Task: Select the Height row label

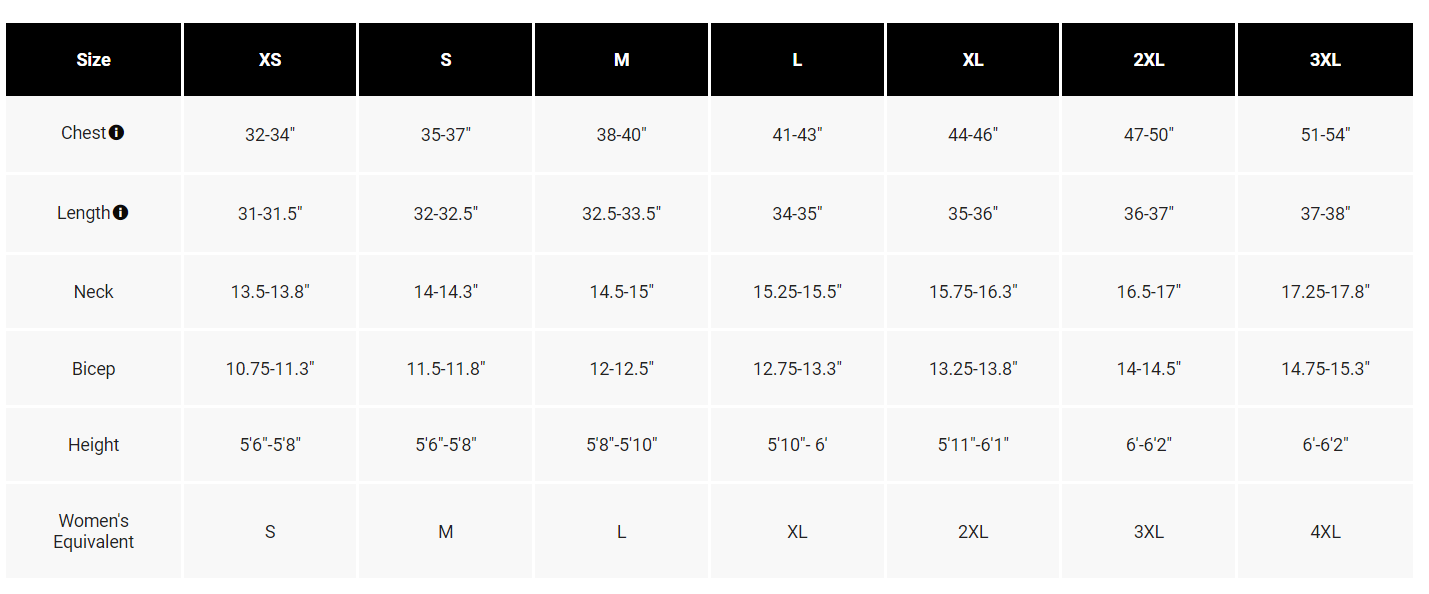Action: pos(93,445)
